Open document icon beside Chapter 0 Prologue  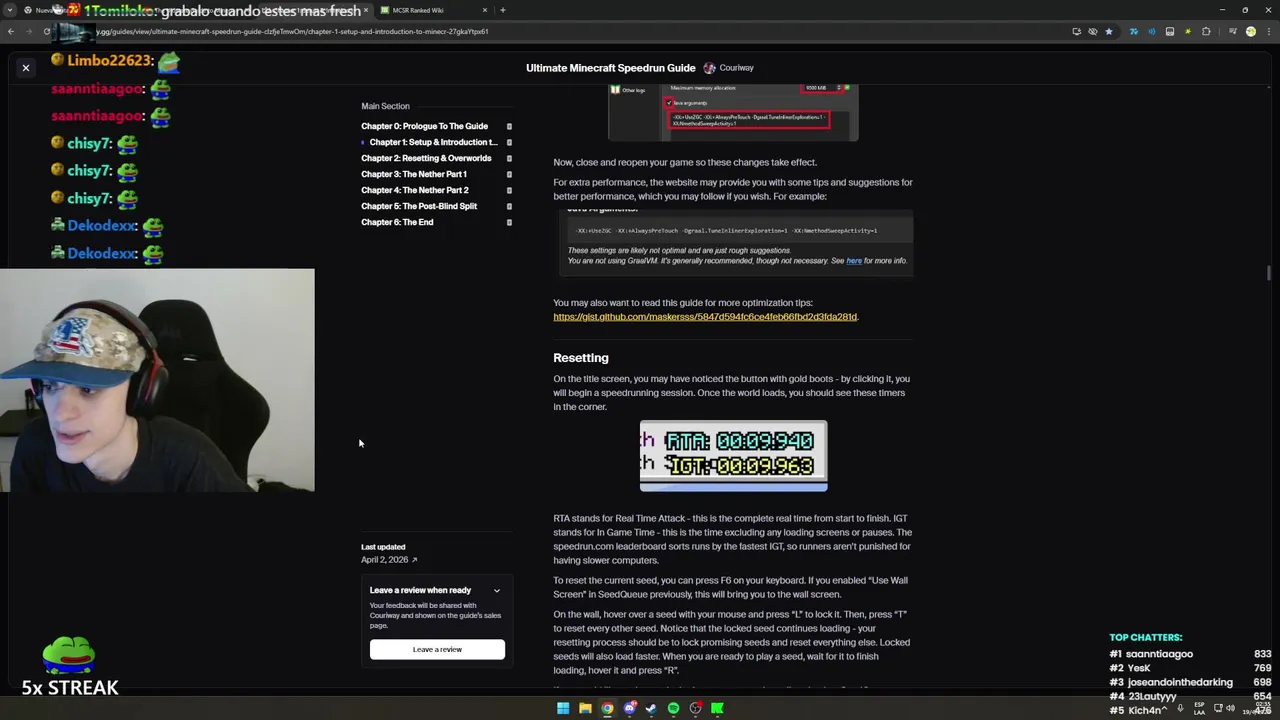[x=509, y=126]
